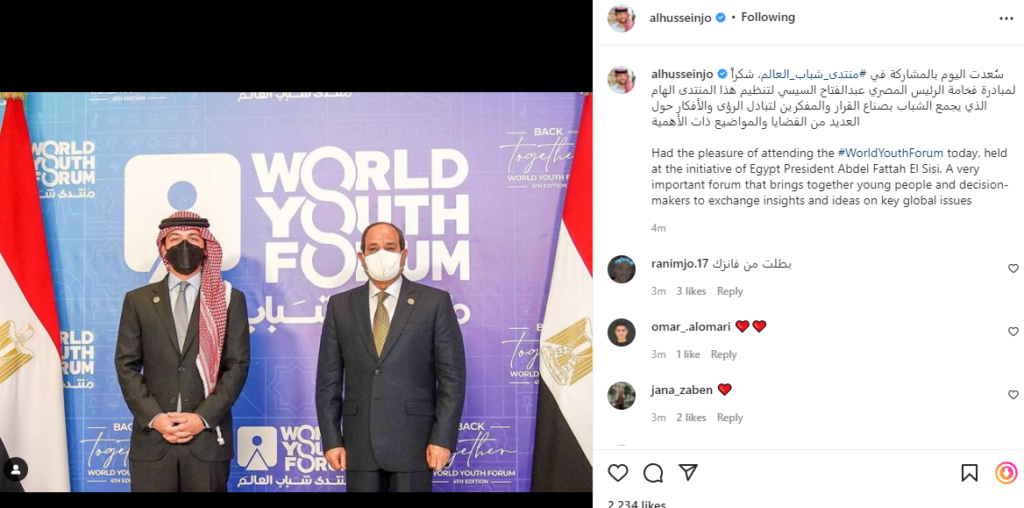The width and height of the screenshot is (1024, 508).
Task: Like jana_zaben's comment heart
Action: [x=1013, y=395]
